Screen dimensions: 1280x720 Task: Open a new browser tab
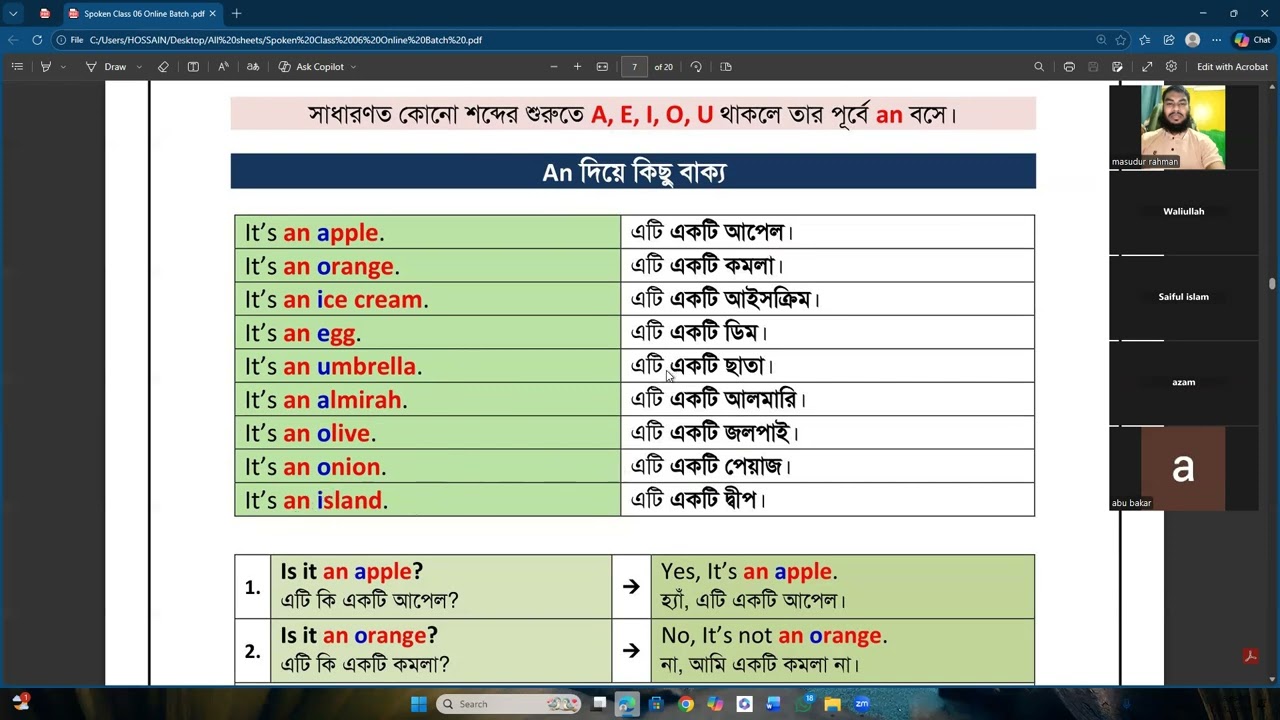click(x=236, y=14)
